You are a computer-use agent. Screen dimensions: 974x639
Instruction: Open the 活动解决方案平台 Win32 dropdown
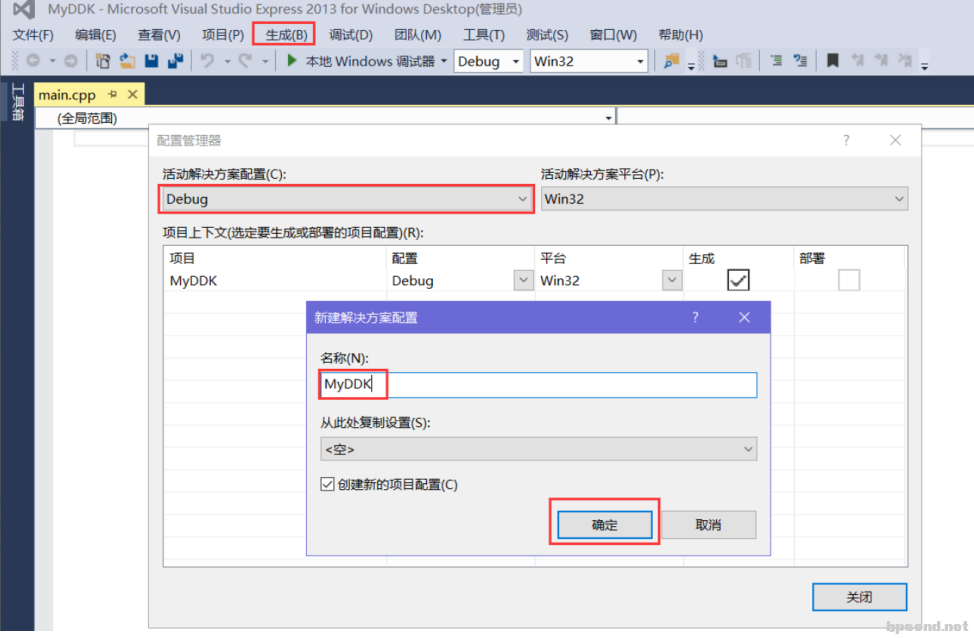724,199
